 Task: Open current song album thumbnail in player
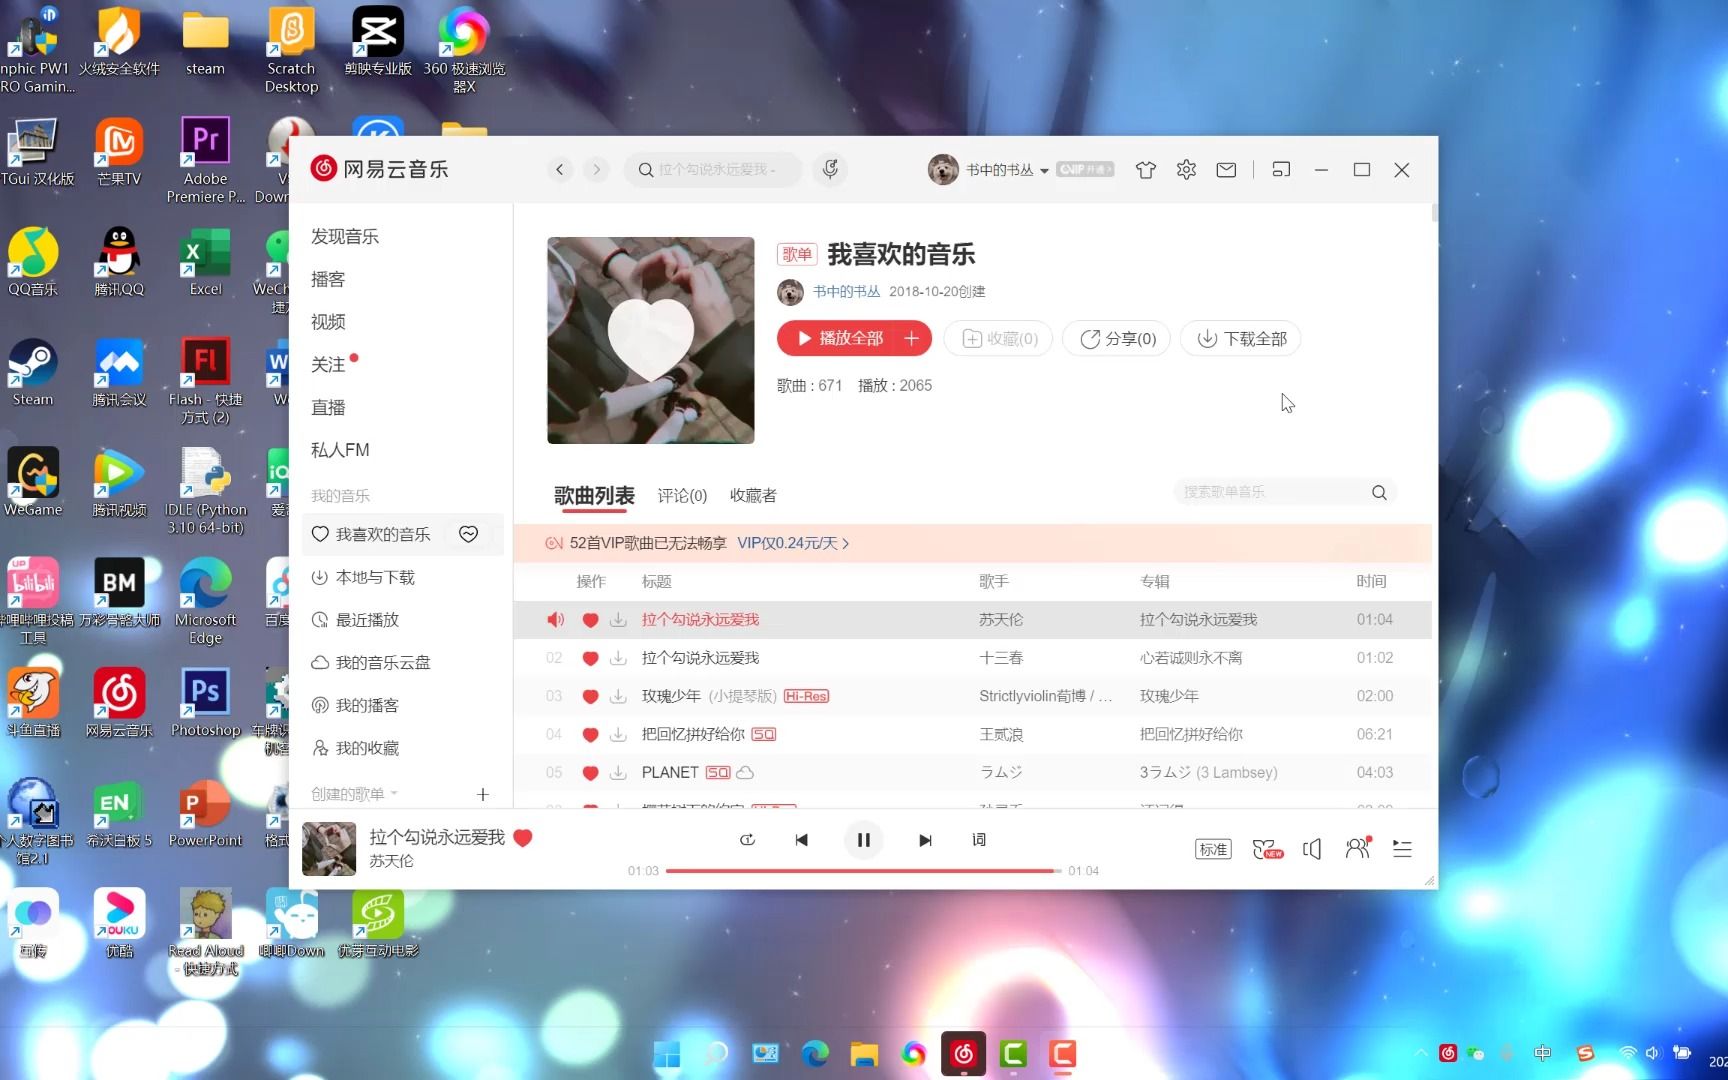point(329,849)
